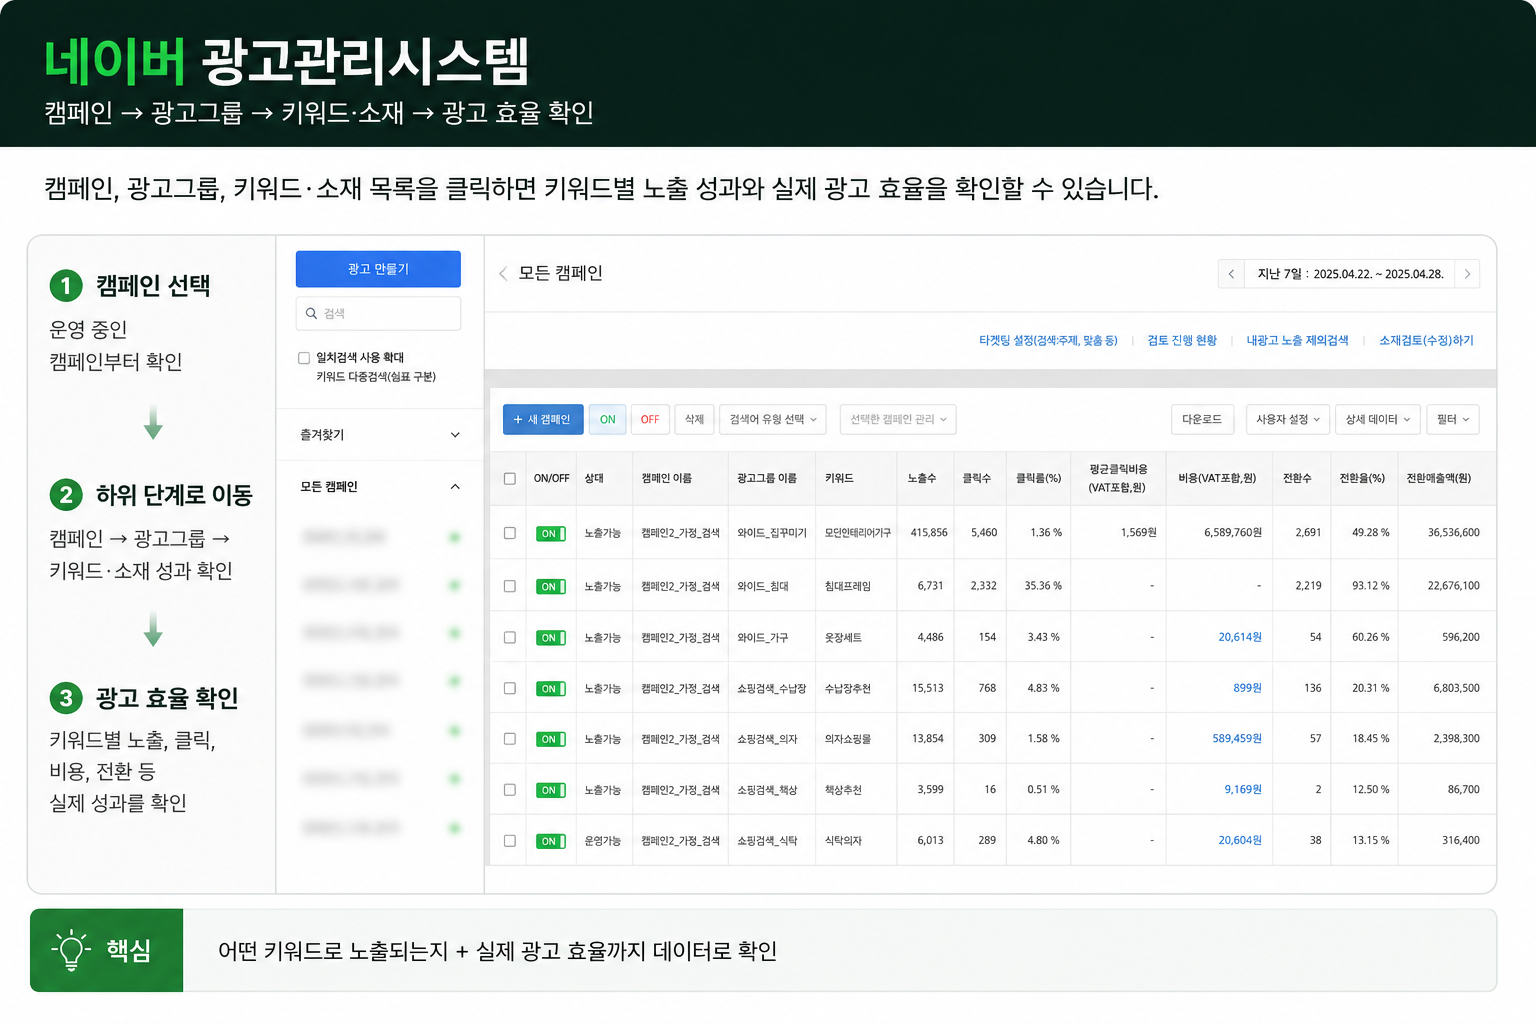Sort by 전환율(%) column header
1536x1024 pixels.
point(1362,479)
